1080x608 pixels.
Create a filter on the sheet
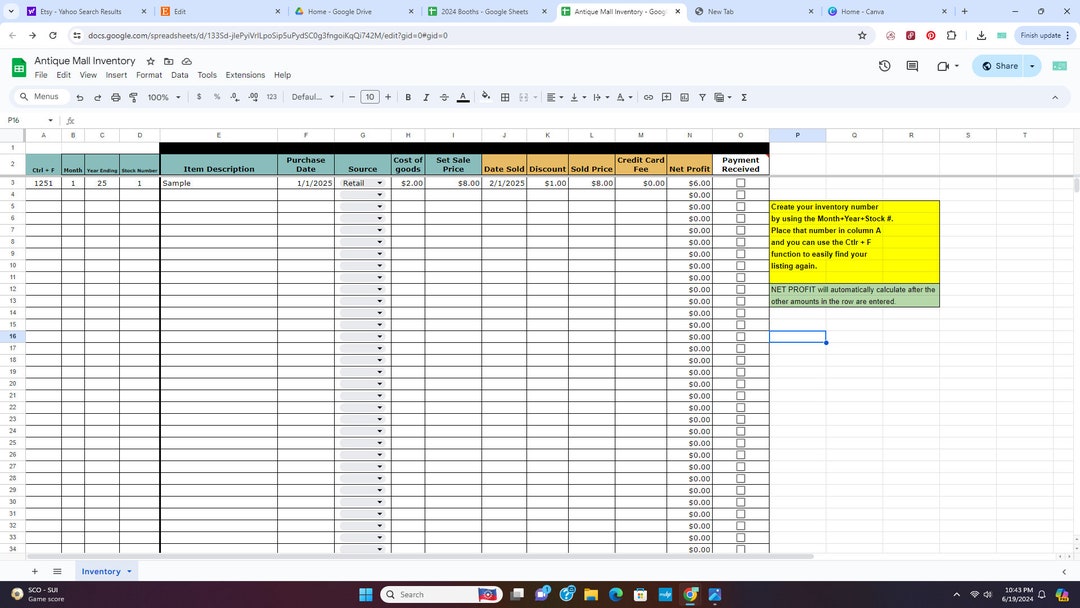[701, 97]
